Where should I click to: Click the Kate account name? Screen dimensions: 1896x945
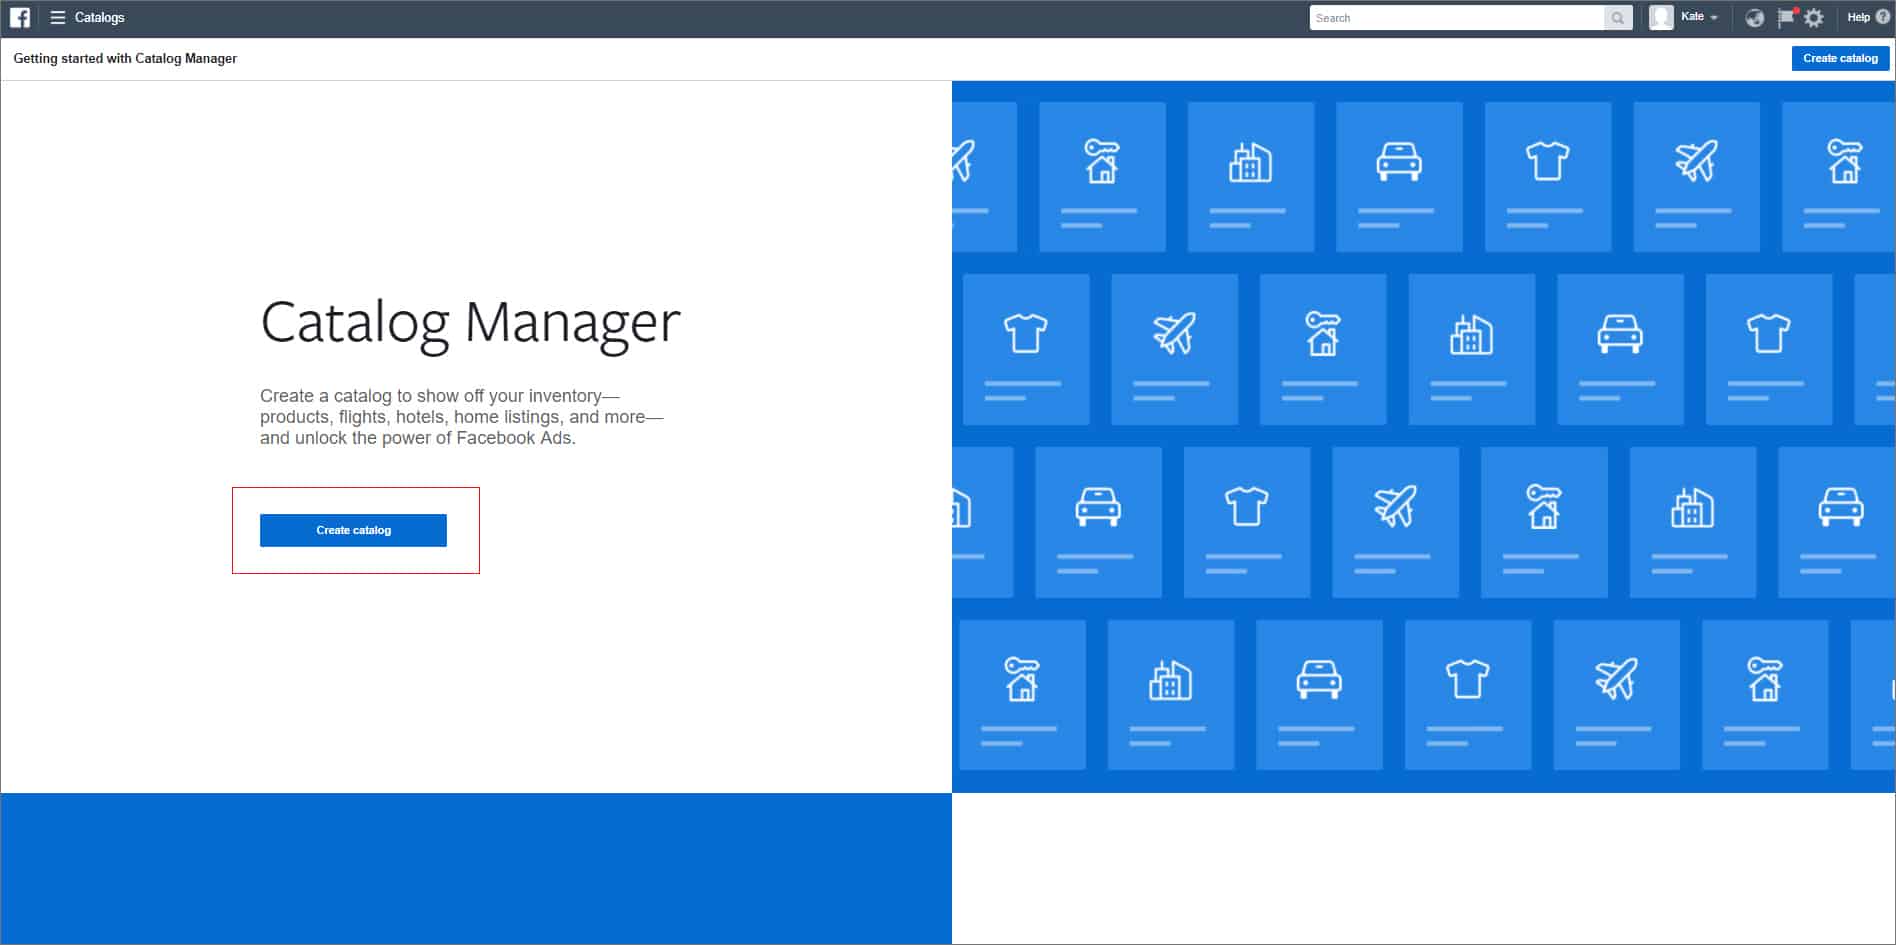point(1692,17)
